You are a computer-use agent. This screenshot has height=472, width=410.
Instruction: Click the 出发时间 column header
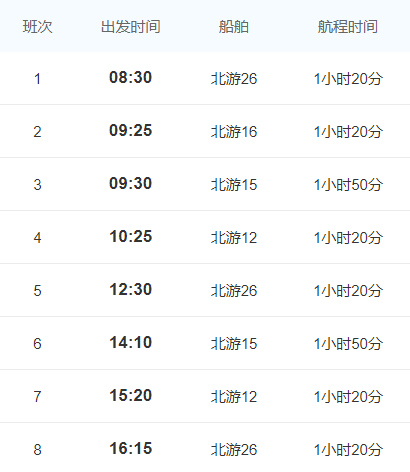tap(131, 27)
